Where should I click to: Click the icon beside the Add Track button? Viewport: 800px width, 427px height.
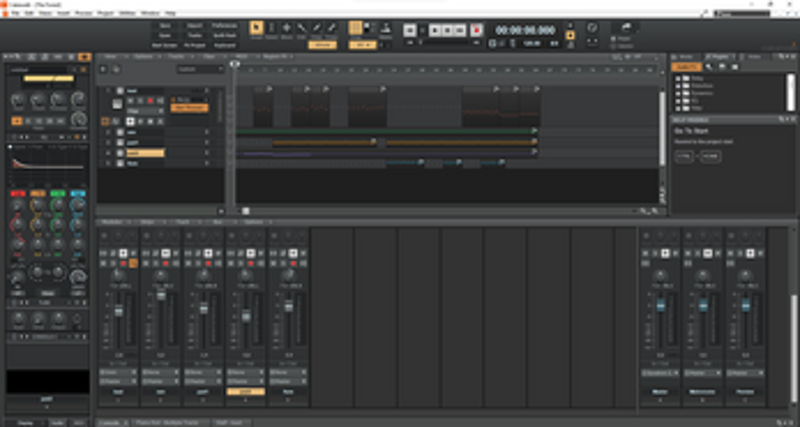coord(116,69)
